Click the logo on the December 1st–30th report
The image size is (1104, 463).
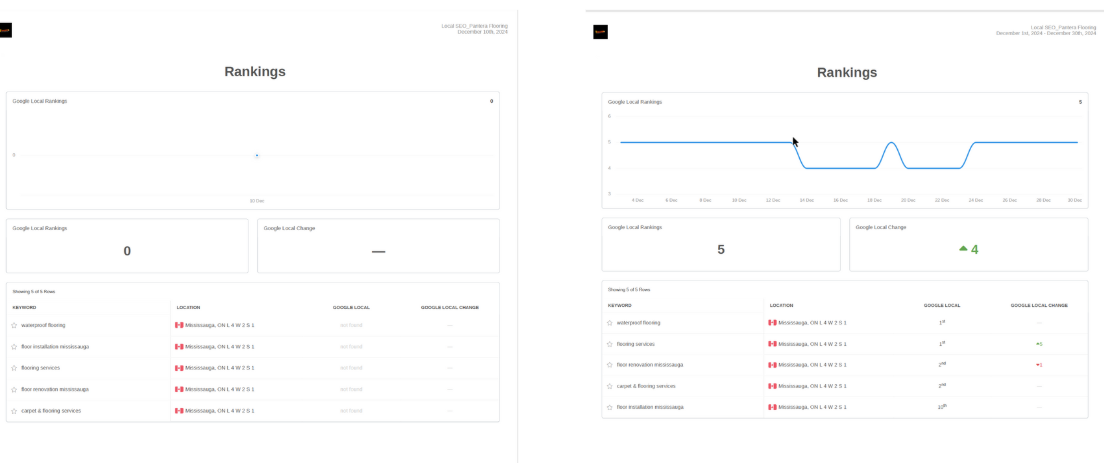point(600,32)
